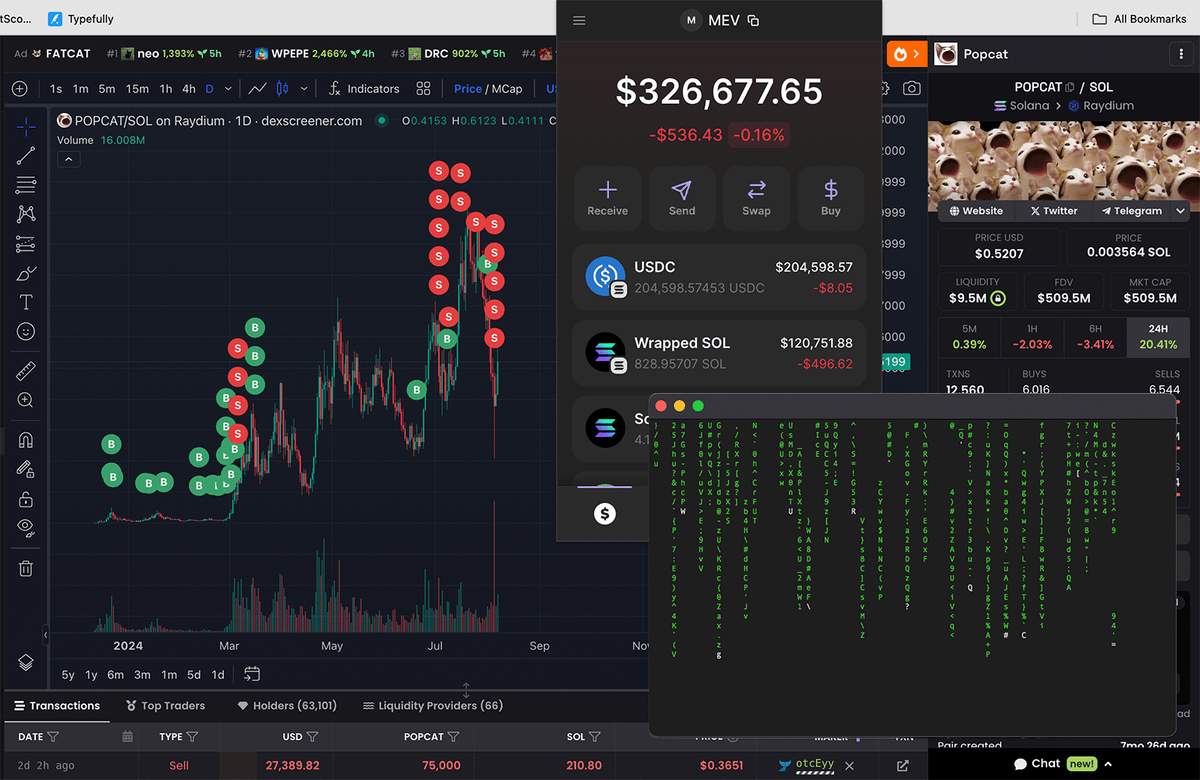Expand more social links chevron
The height and width of the screenshot is (780, 1200).
tap(1180, 211)
